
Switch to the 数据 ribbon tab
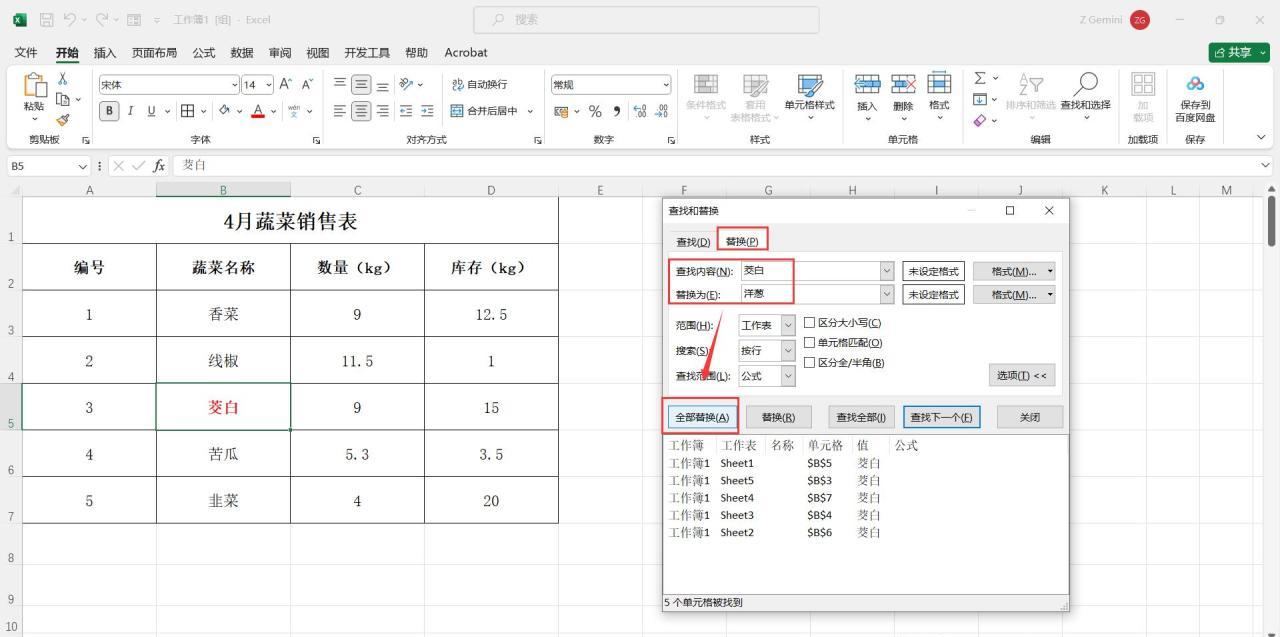coord(242,52)
